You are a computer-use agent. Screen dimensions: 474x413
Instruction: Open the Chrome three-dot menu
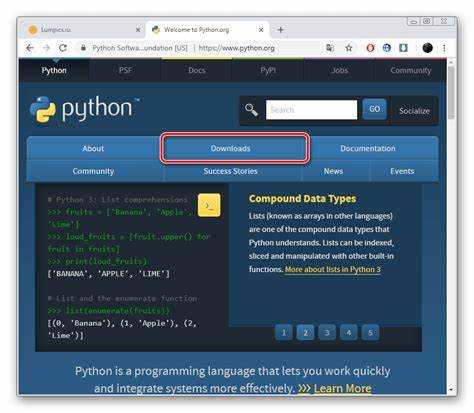tap(444, 48)
